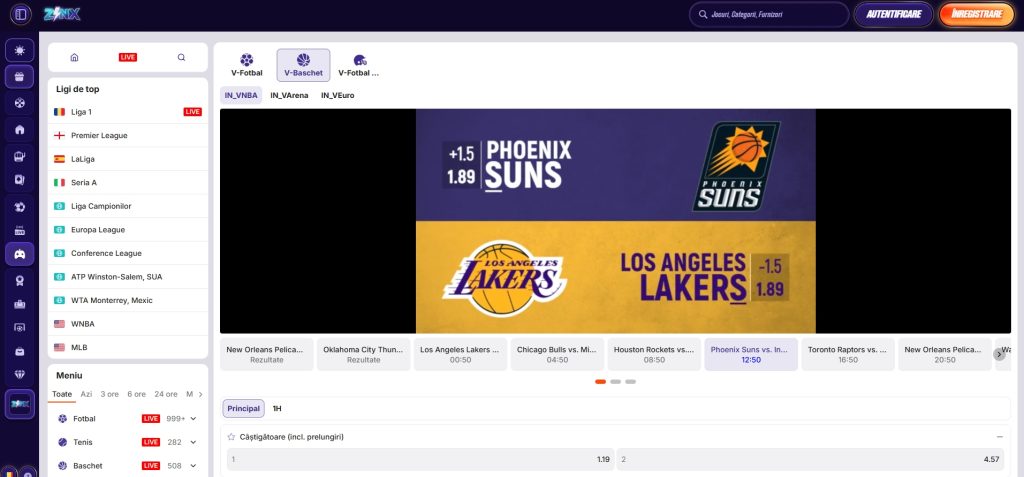
Task: Open Liga Campionilor league
Action: coord(128,206)
